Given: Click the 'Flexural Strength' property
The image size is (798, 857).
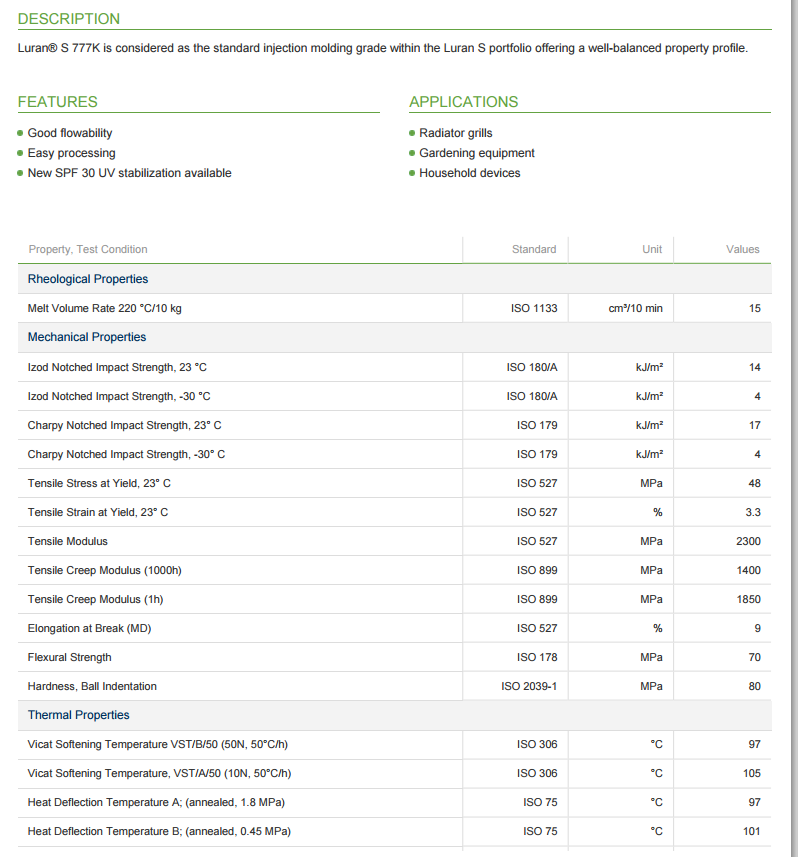Looking at the screenshot, I should pos(69,657).
